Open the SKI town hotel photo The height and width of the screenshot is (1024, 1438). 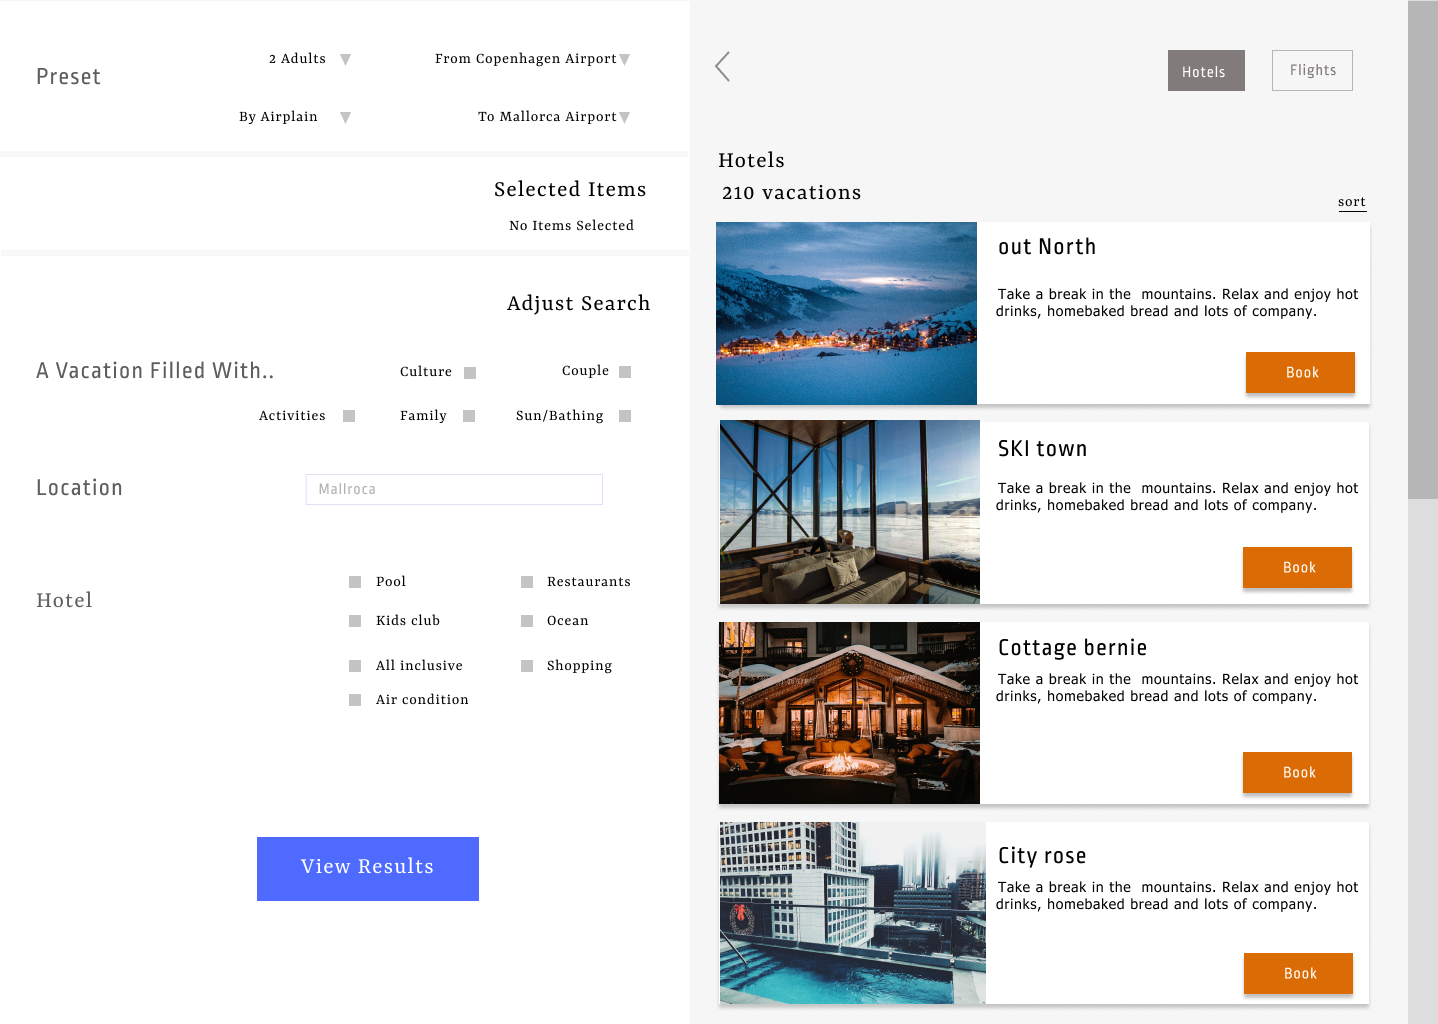click(849, 512)
